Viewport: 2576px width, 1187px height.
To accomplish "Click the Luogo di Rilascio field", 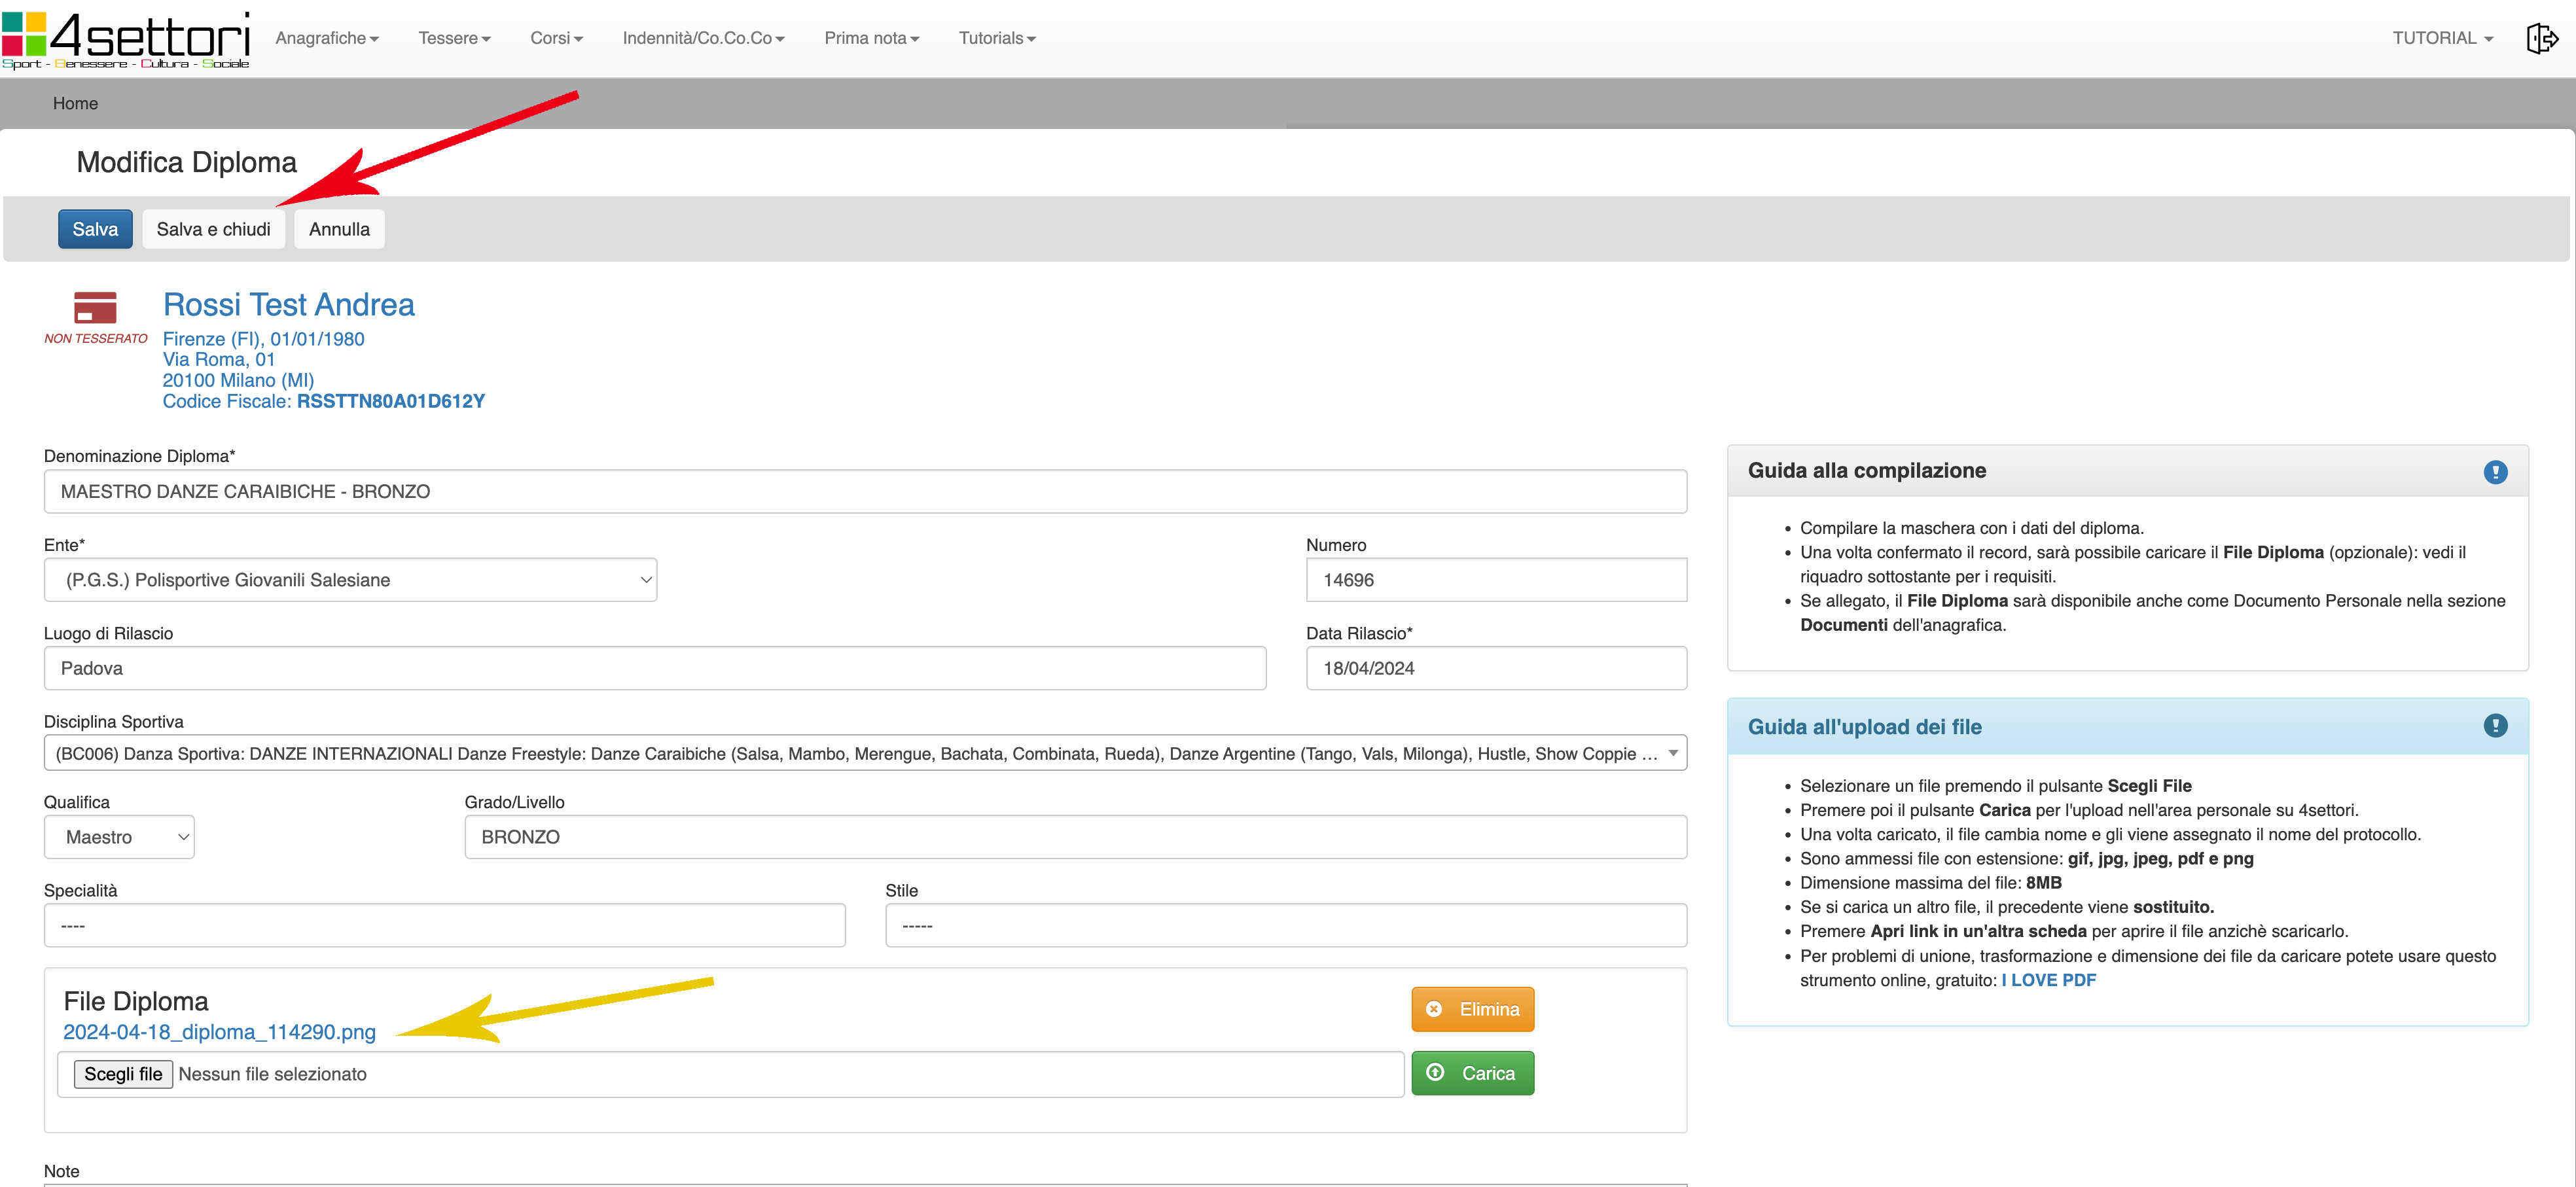I will 654,668.
